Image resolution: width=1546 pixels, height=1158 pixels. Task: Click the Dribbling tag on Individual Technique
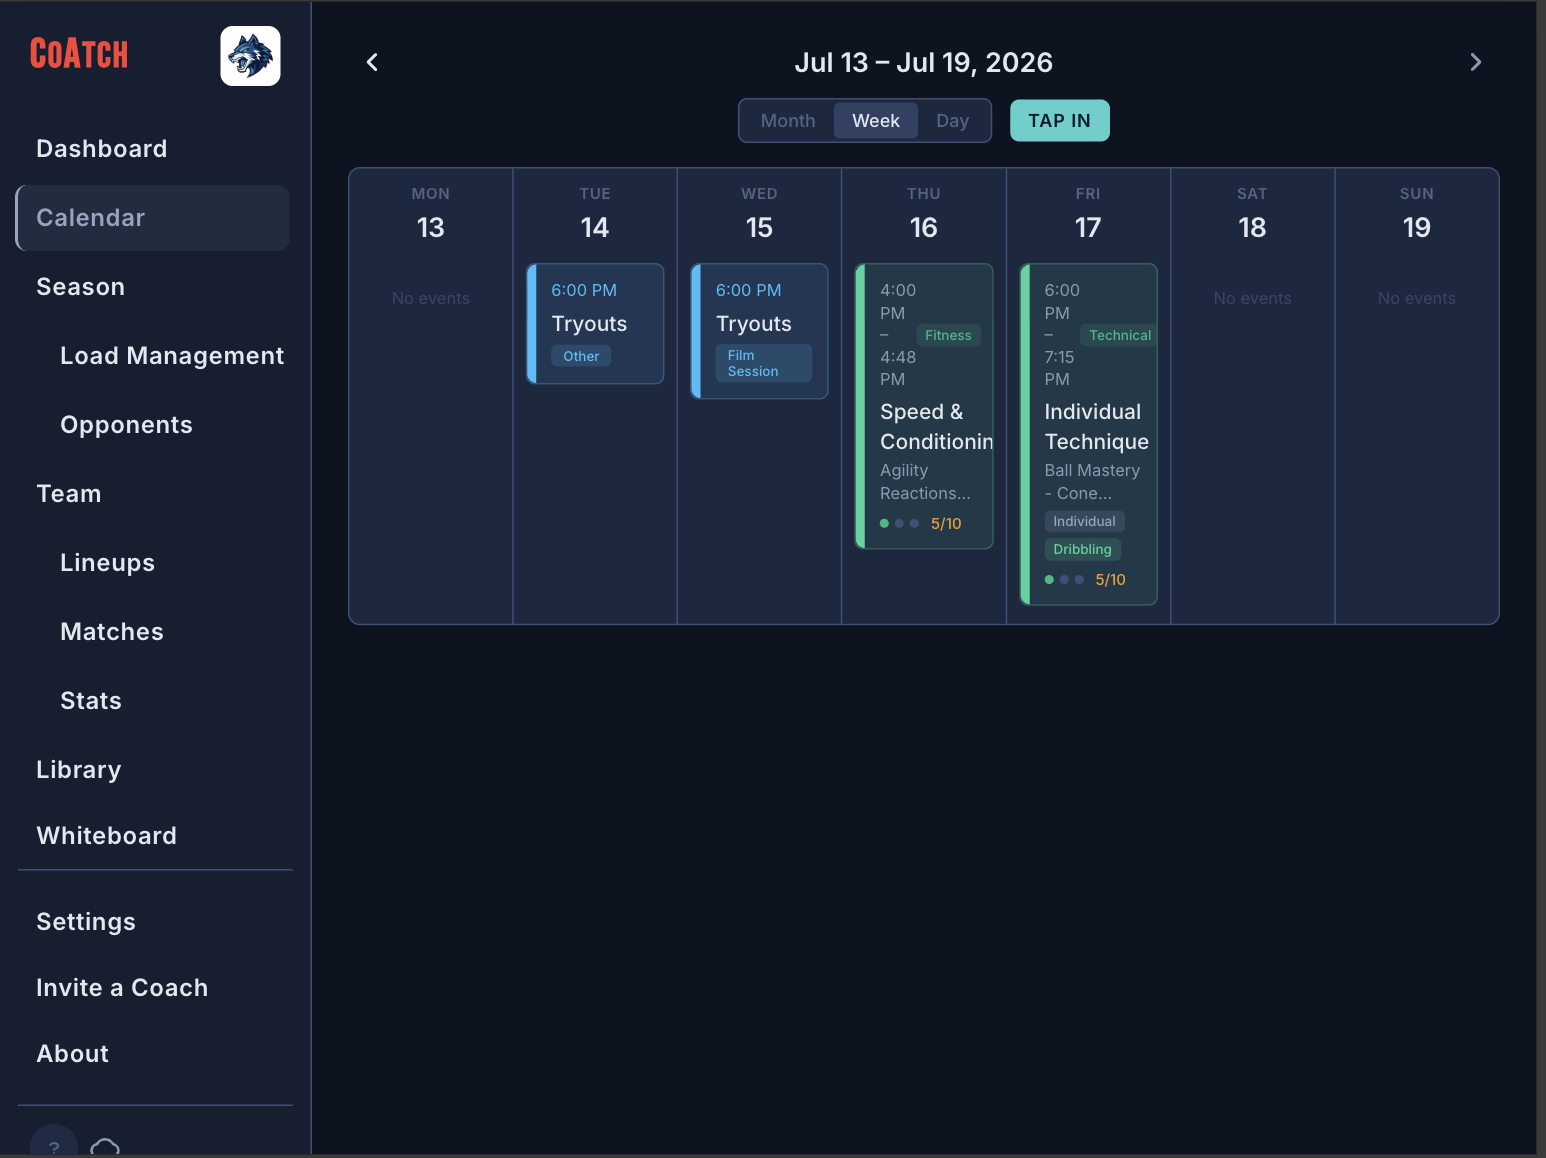click(x=1082, y=549)
